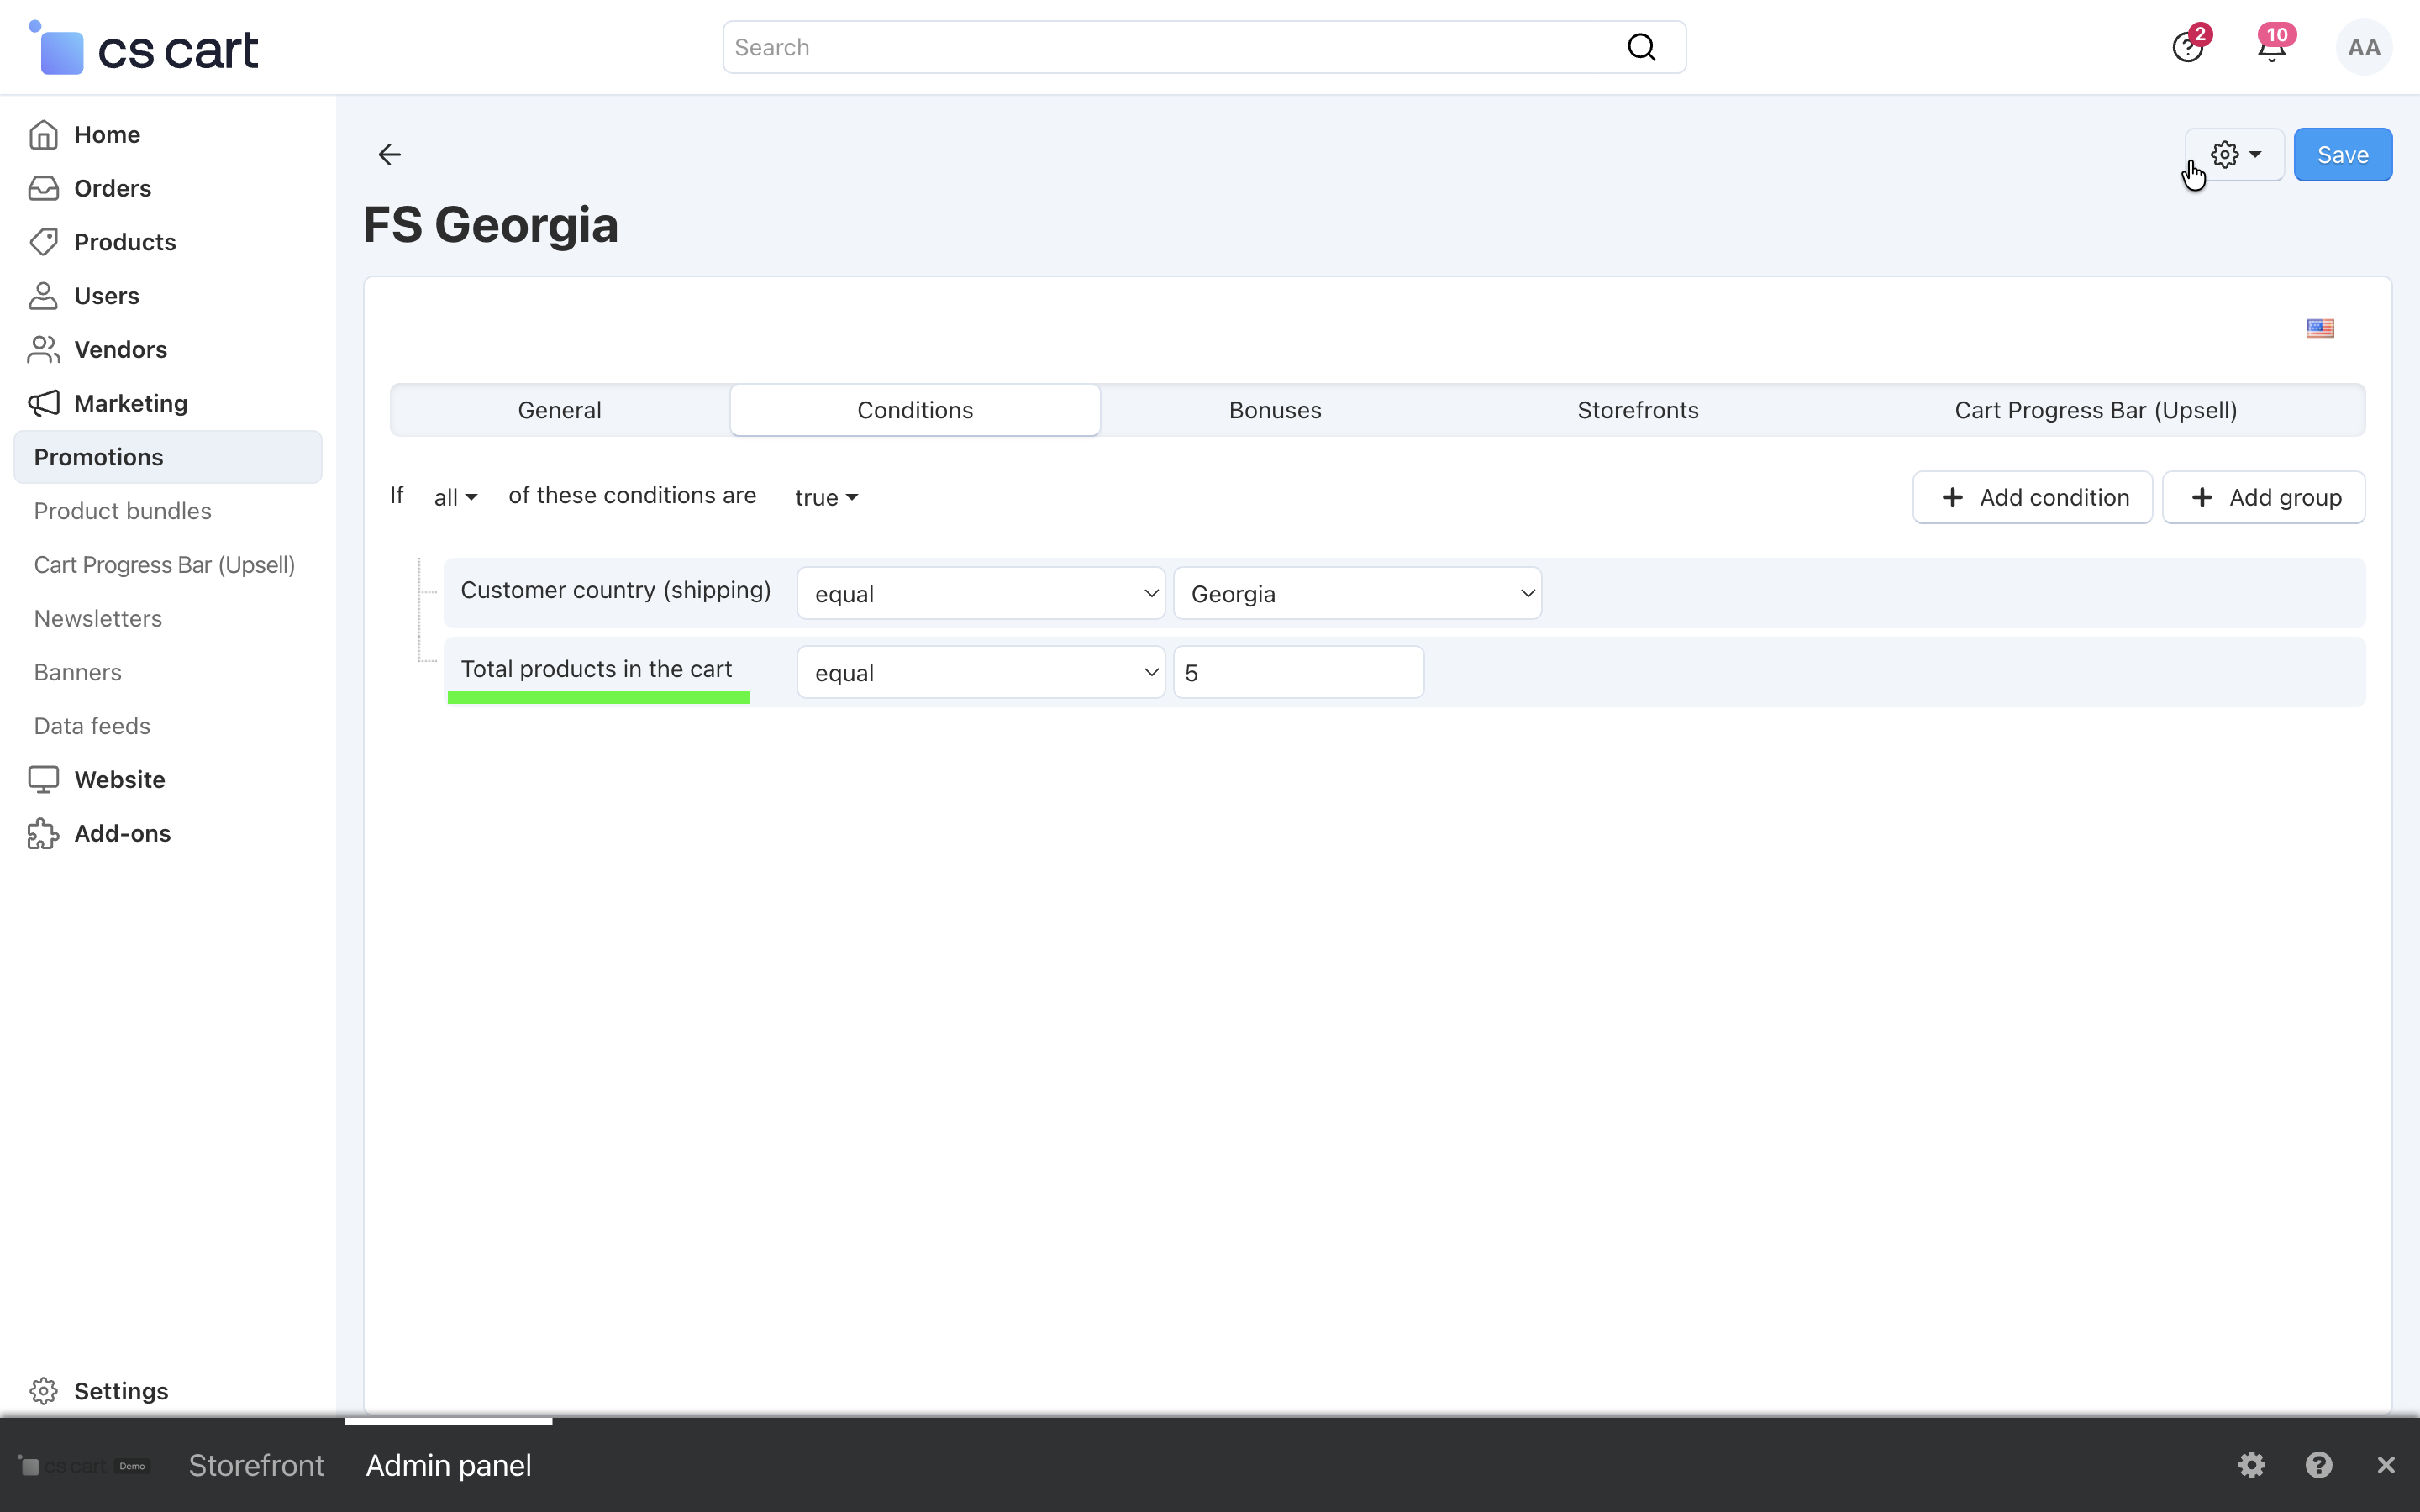Expand the 'true' conditions dropdown
The image size is (2420, 1512).
coord(826,497)
